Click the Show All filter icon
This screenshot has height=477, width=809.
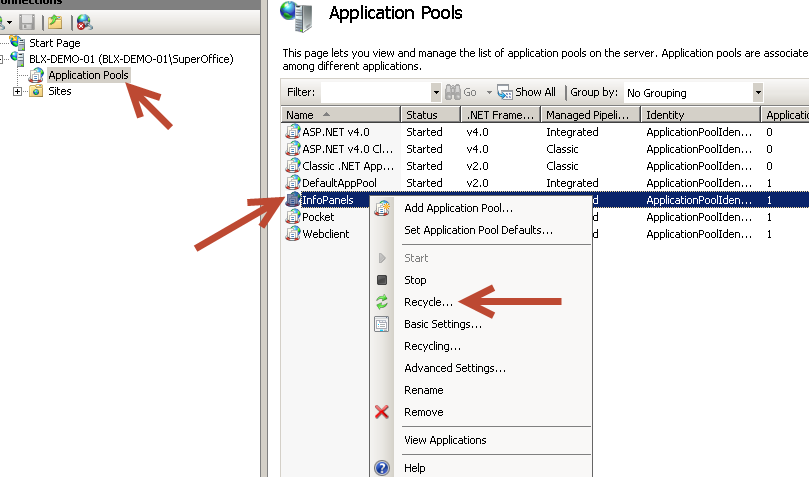505,92
